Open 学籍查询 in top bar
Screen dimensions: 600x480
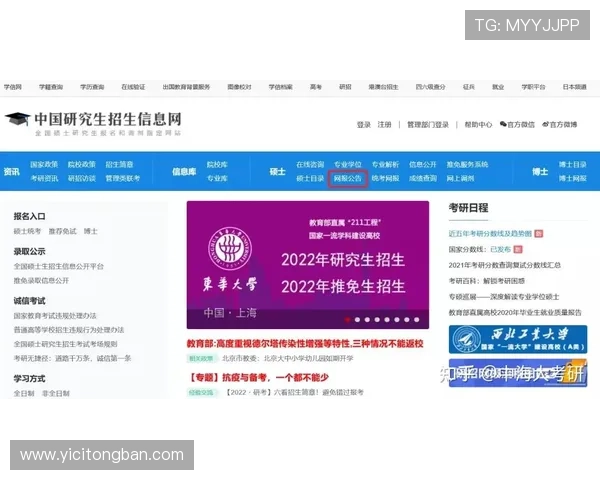click(x=51, y=87)
